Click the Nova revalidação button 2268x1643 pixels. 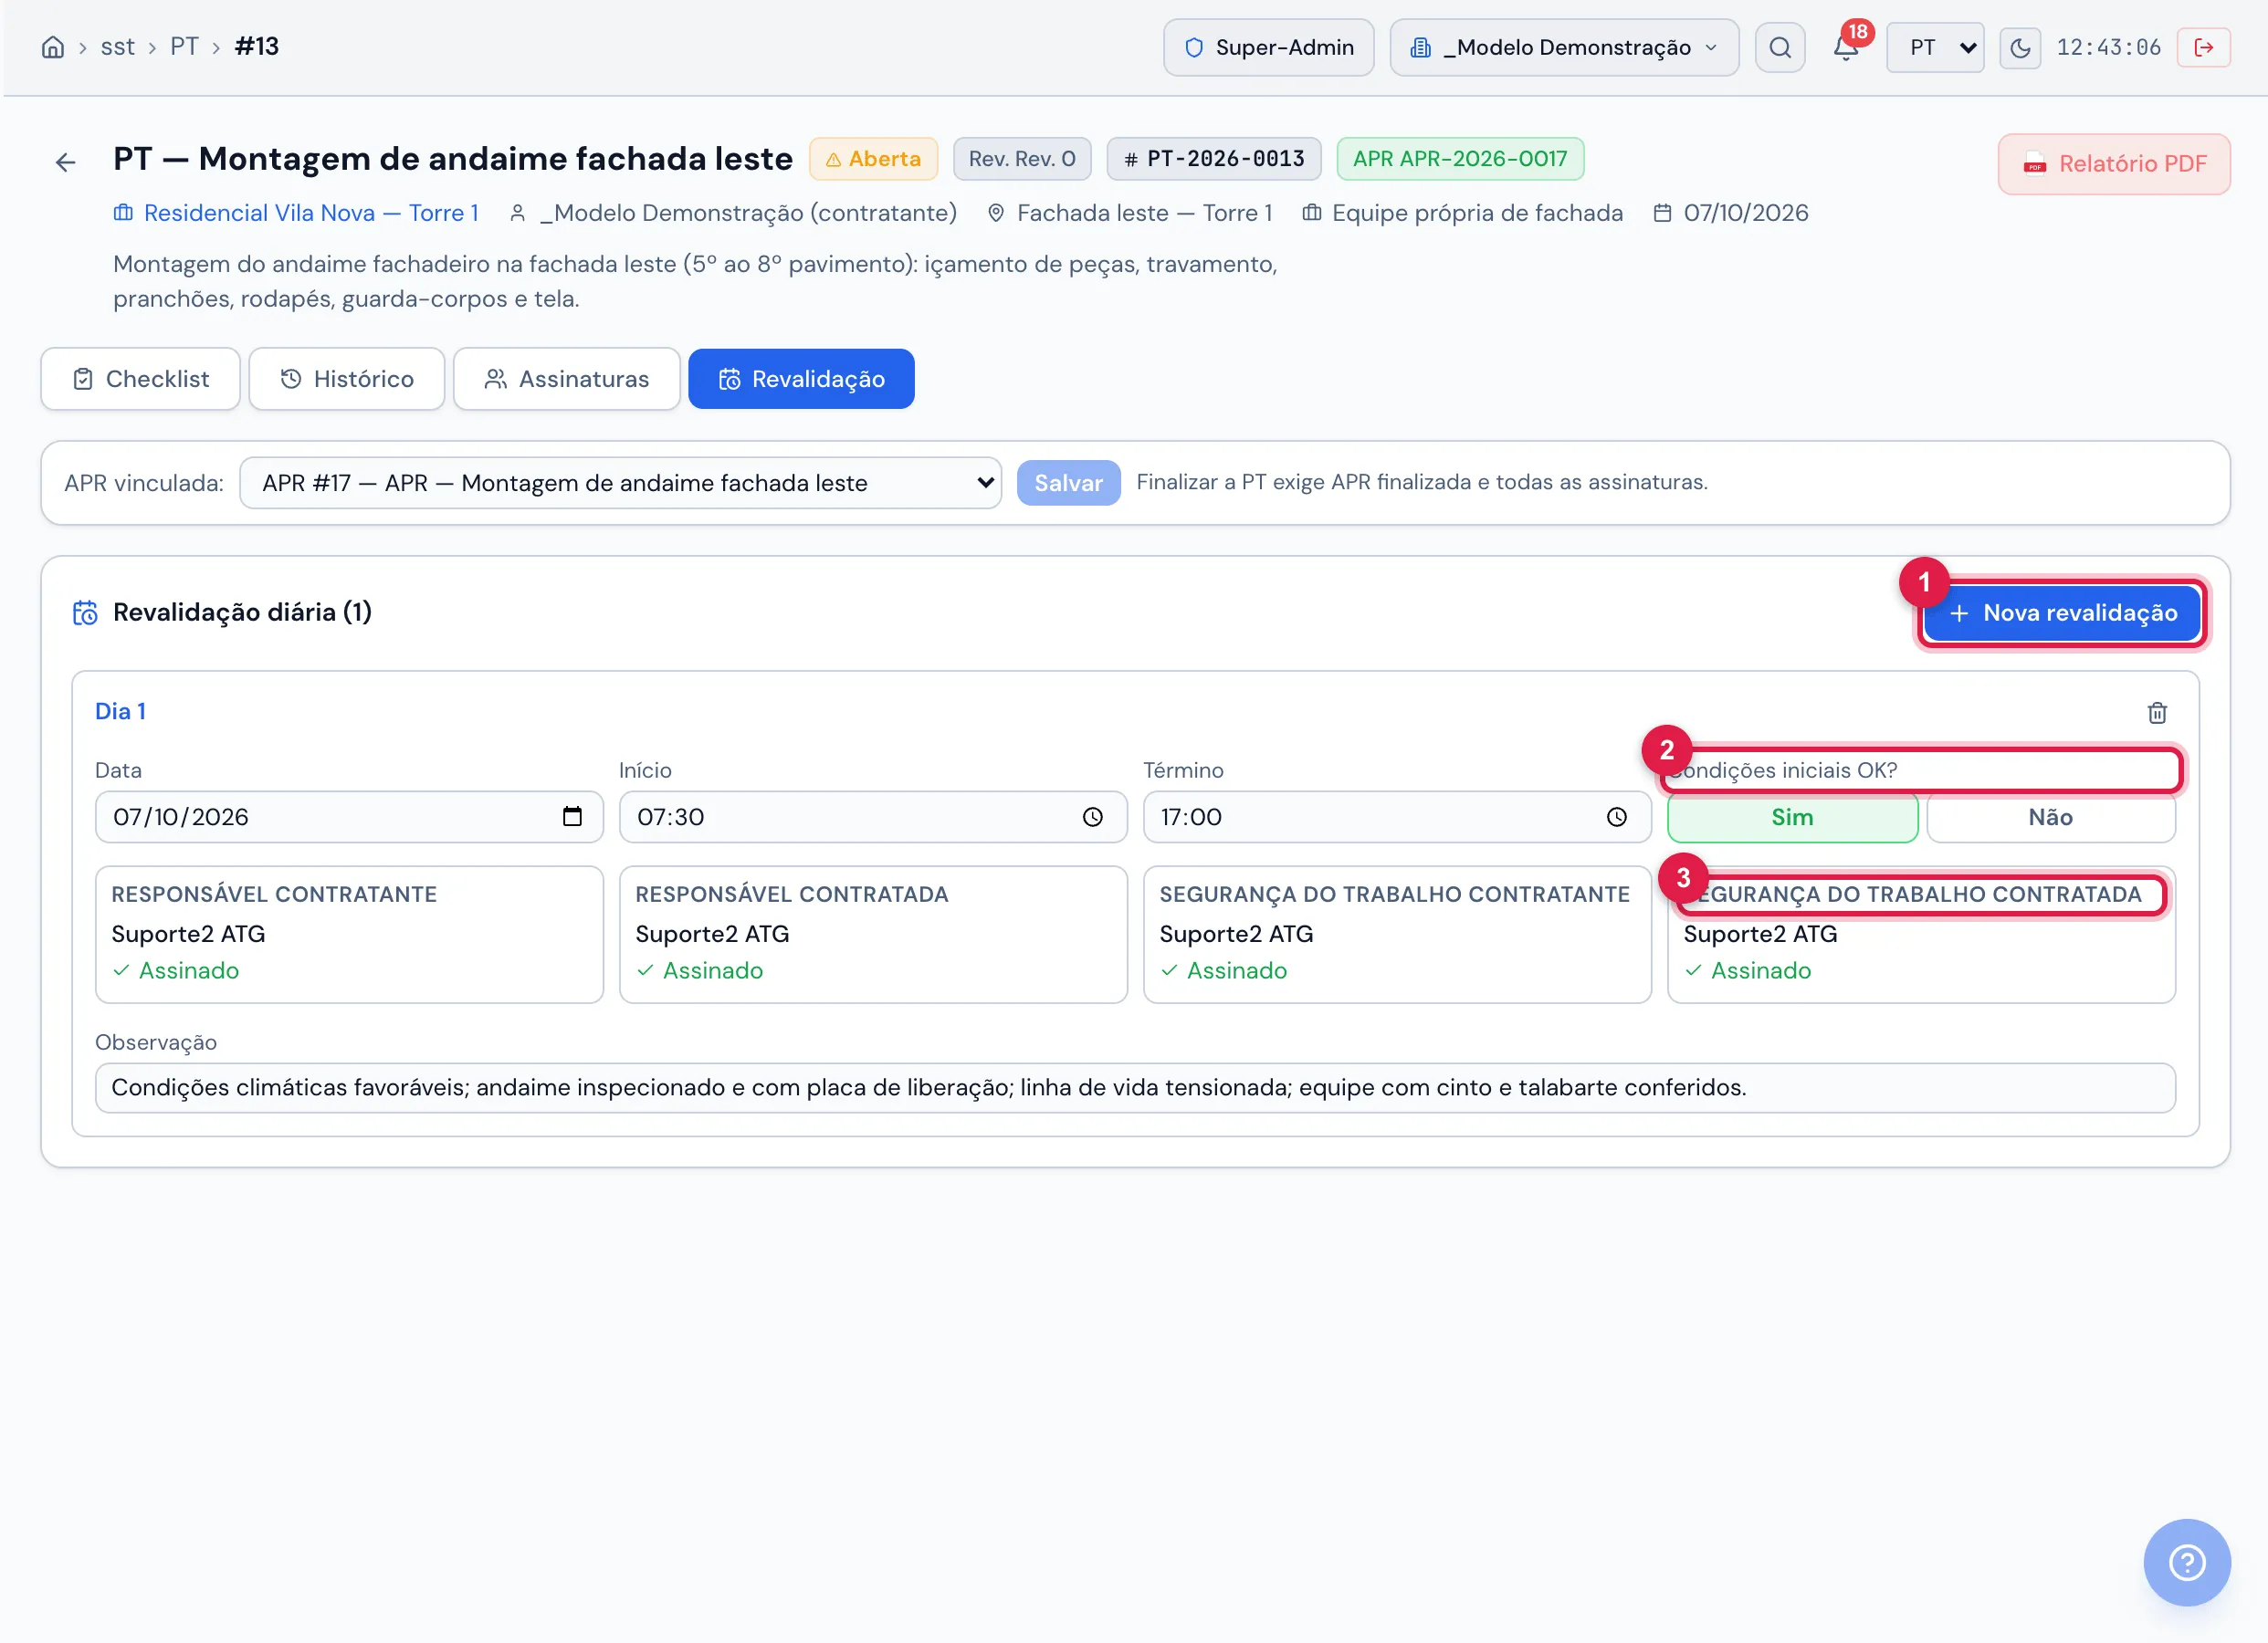pyautogui.click(x=2061, y=613)
